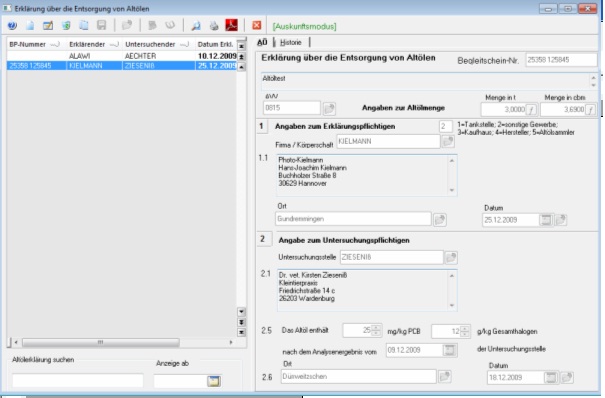Click horizontal scrollbar thumb of record list

[x=101, y=342]
